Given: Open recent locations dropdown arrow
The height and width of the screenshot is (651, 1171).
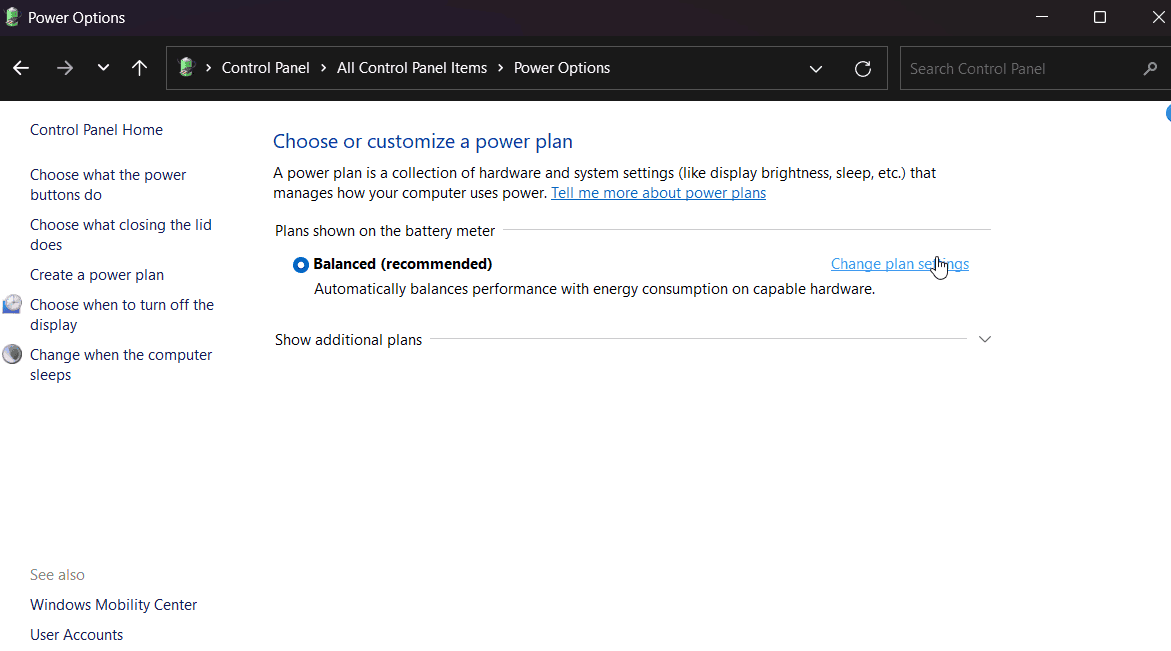Looking at the screenshot, I should 103,68.
